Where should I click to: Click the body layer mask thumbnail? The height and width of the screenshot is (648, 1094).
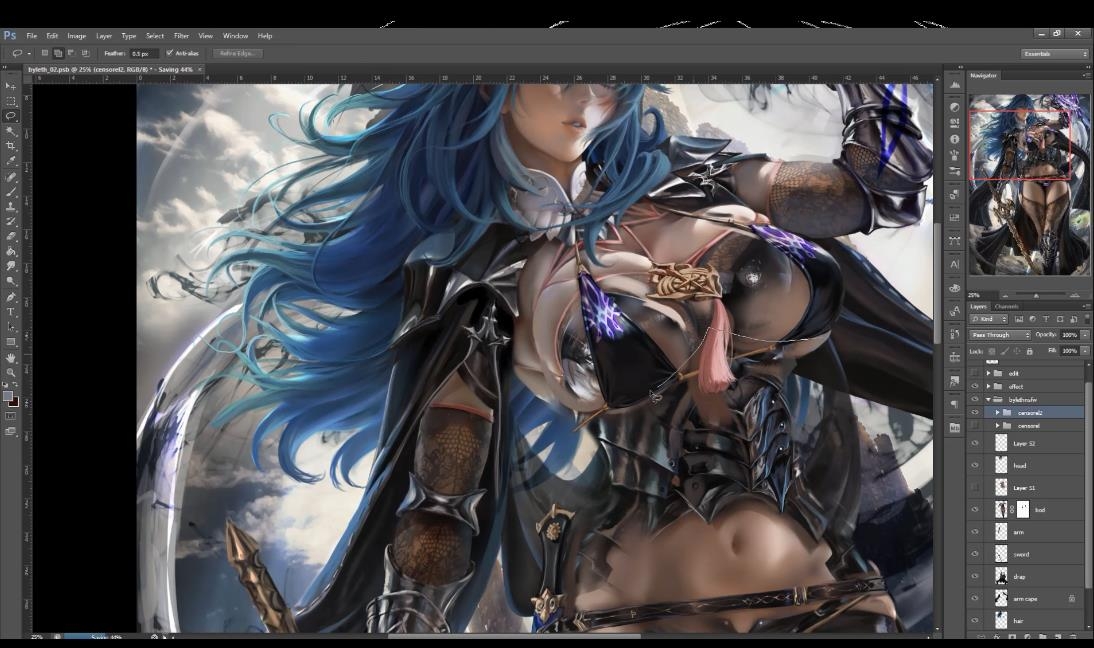(1022, 509)
